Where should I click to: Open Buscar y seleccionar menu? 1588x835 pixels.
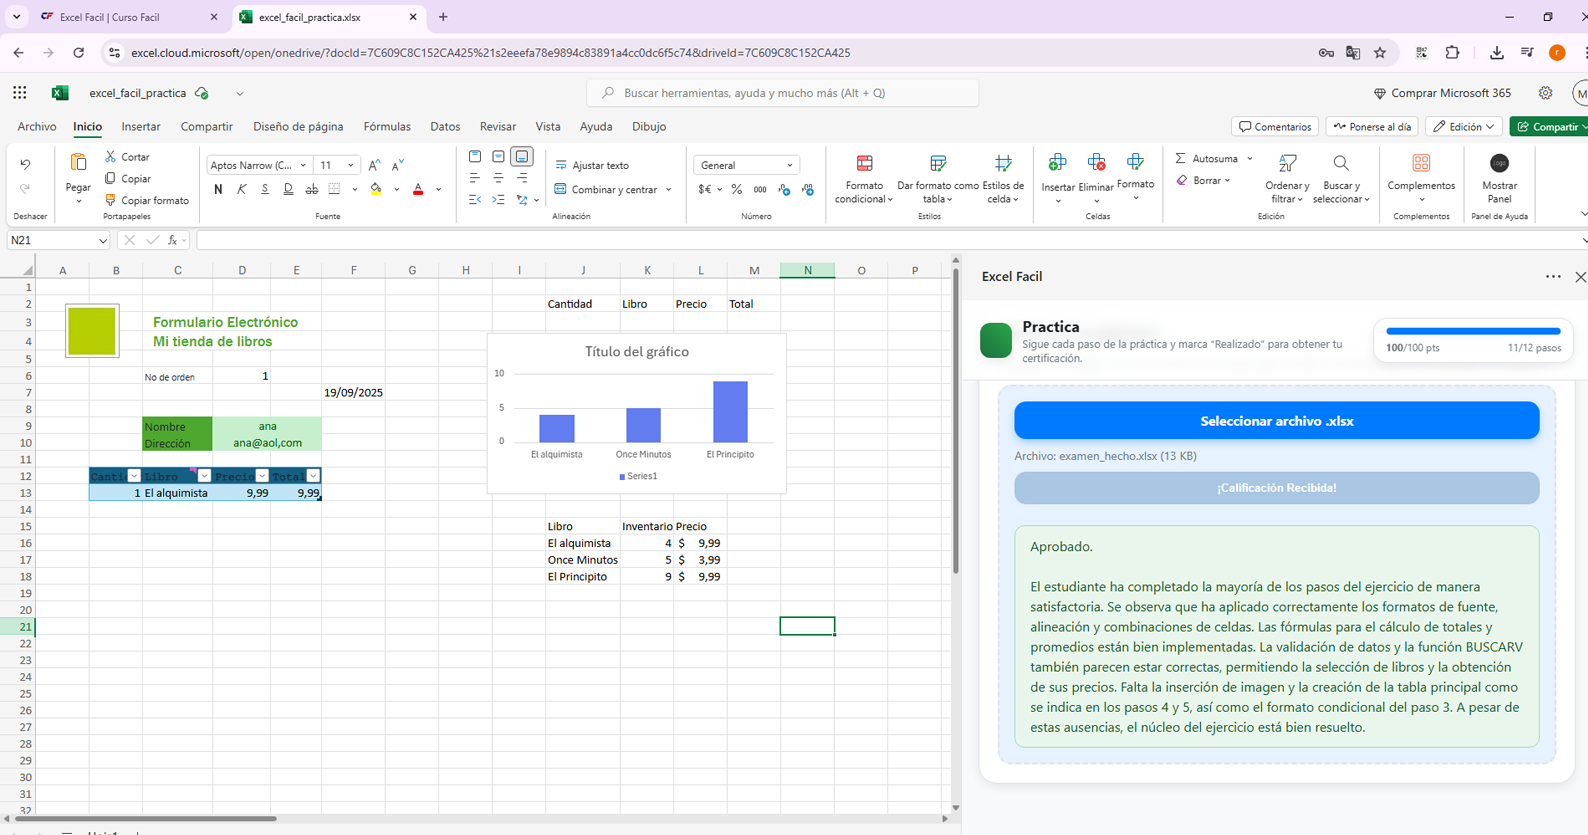[1341, 179]
